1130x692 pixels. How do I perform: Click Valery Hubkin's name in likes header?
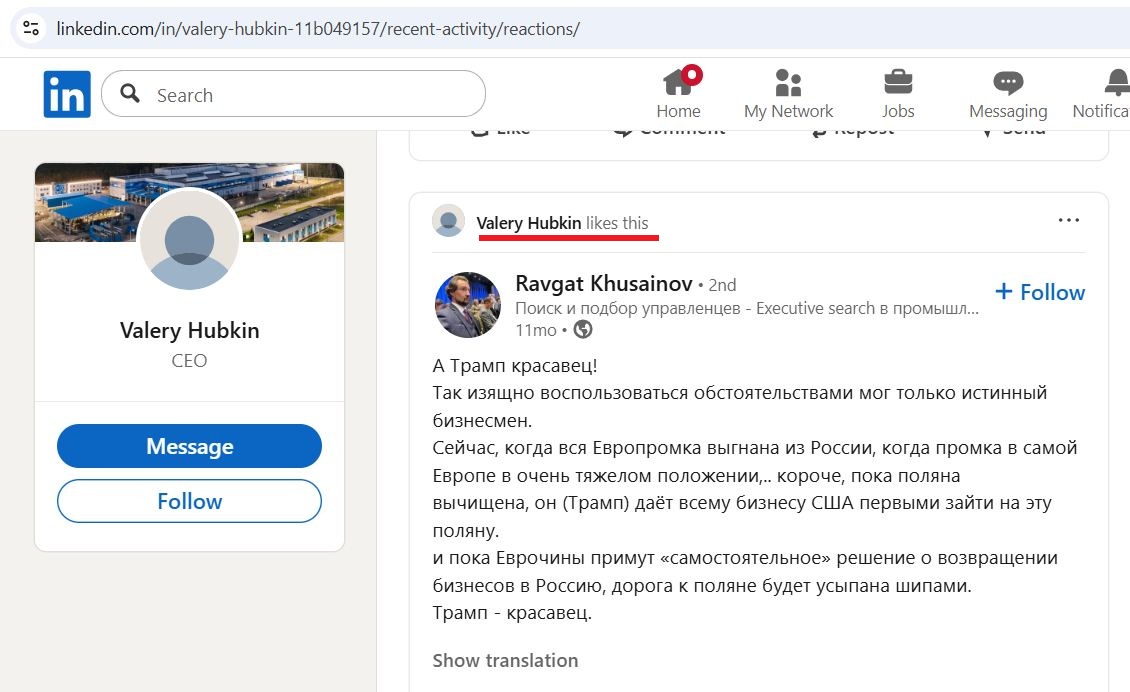pyautogui.click(x=528, y=223)
